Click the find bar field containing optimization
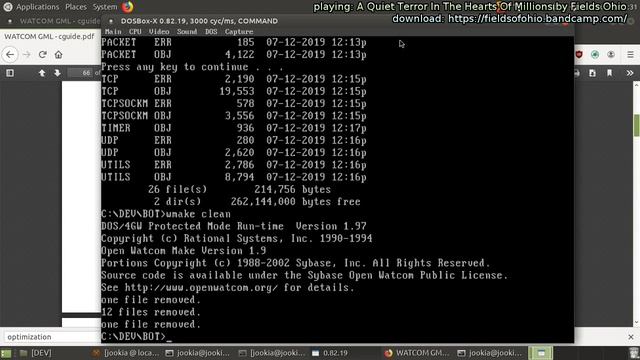This screenshot has width=640, height=360. [51, 337]
